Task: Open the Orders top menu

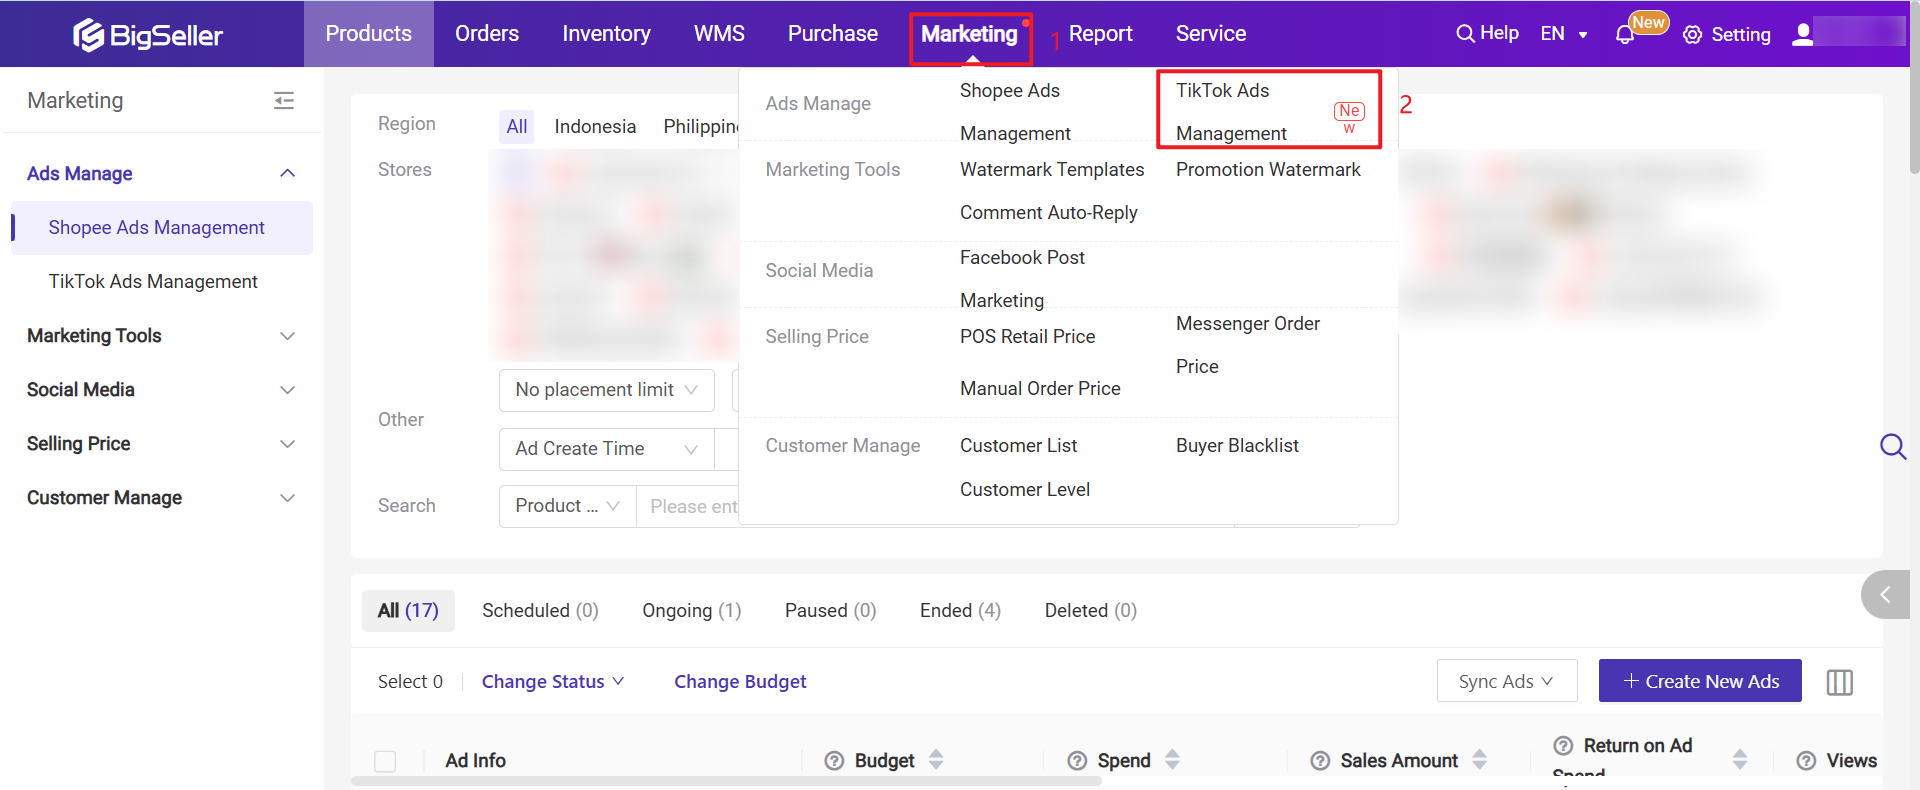Action: pos(487,34)
